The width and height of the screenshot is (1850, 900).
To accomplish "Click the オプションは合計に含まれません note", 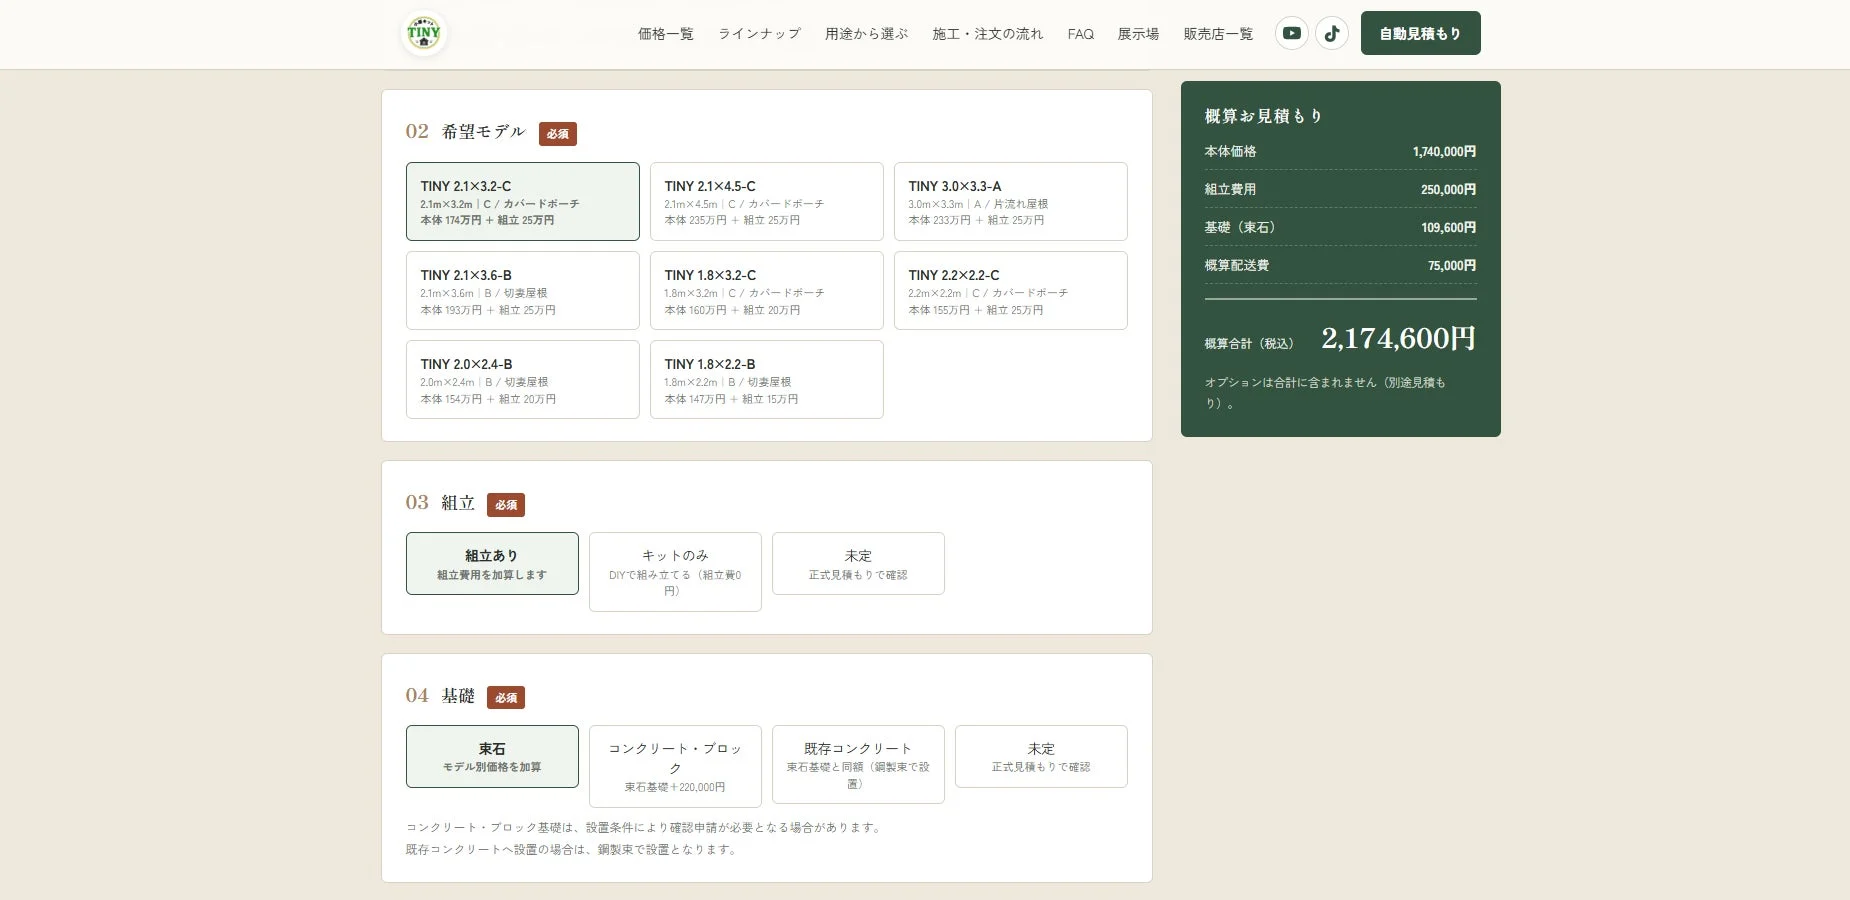I will click(1325, 393).
